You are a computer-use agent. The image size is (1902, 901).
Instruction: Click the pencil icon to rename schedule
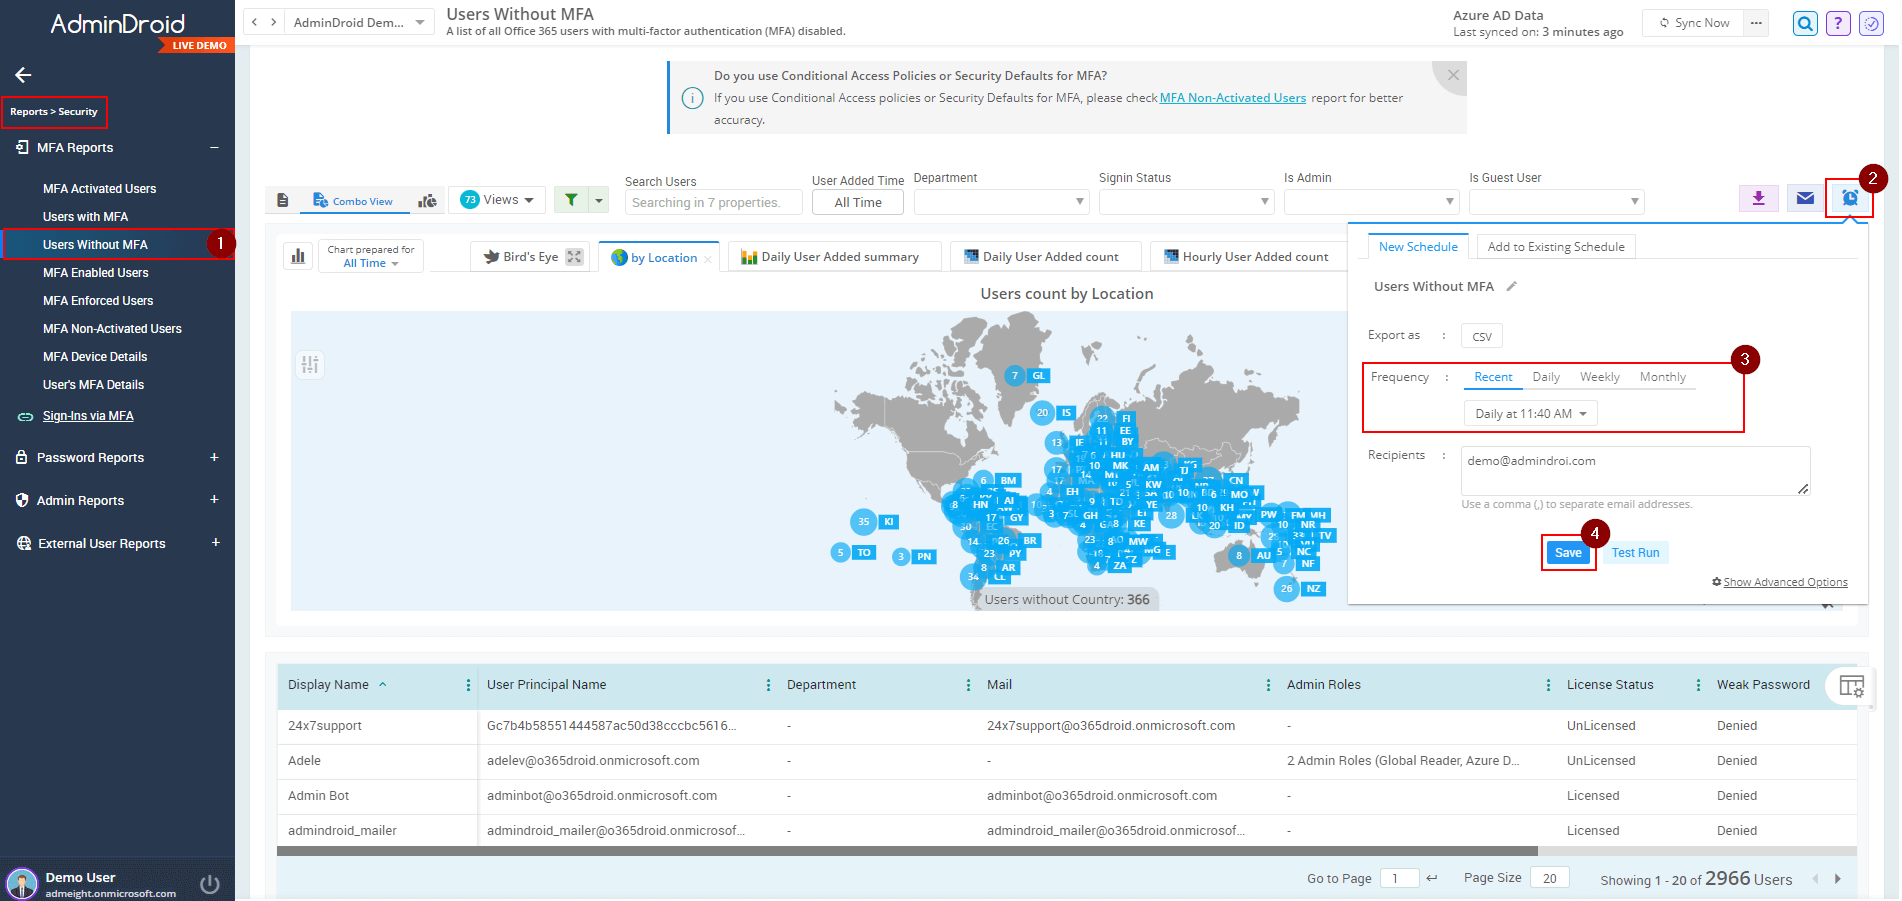coord(1512,287)
